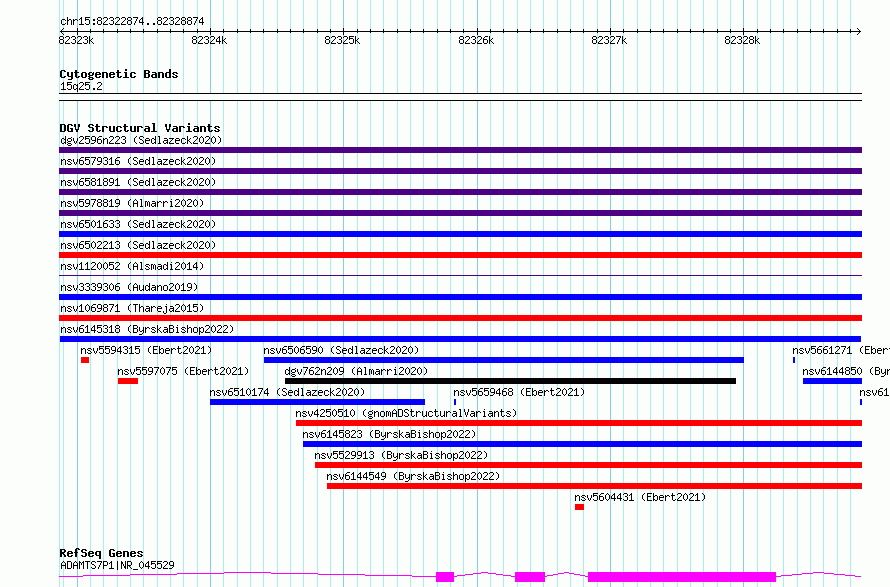Click the chr15:82322874..82328874 coordinate text

pyautogui.click(x=132, y=22)
